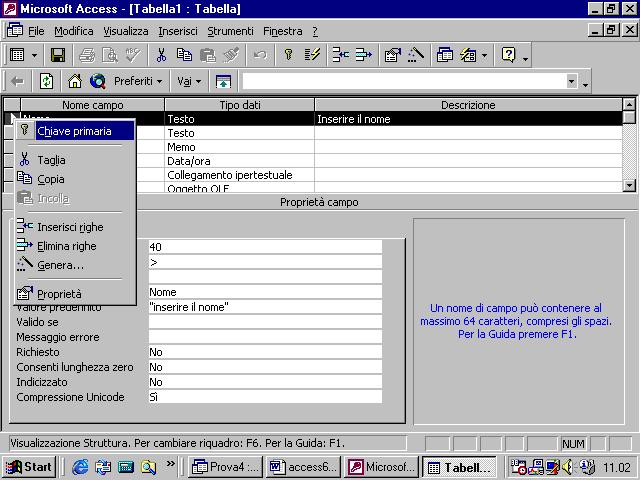Click the Primary Key toolbar icon
Image resolution: width=640 pixels, height=480 pixels.
tap(289, 55)
